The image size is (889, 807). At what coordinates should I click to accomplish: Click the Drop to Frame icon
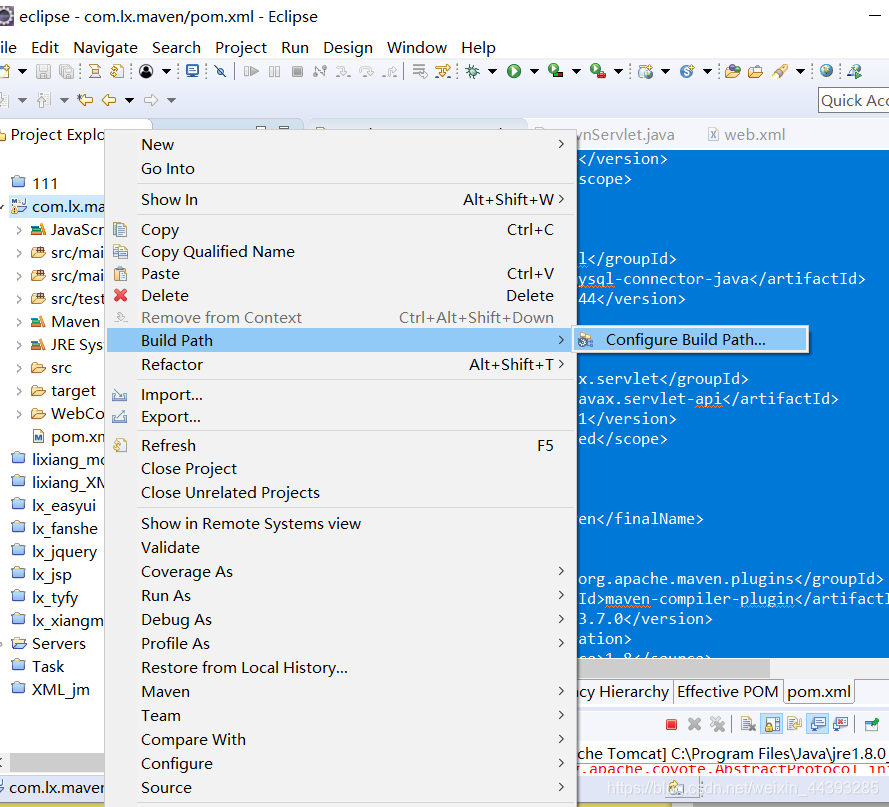(x=420, y=71)
